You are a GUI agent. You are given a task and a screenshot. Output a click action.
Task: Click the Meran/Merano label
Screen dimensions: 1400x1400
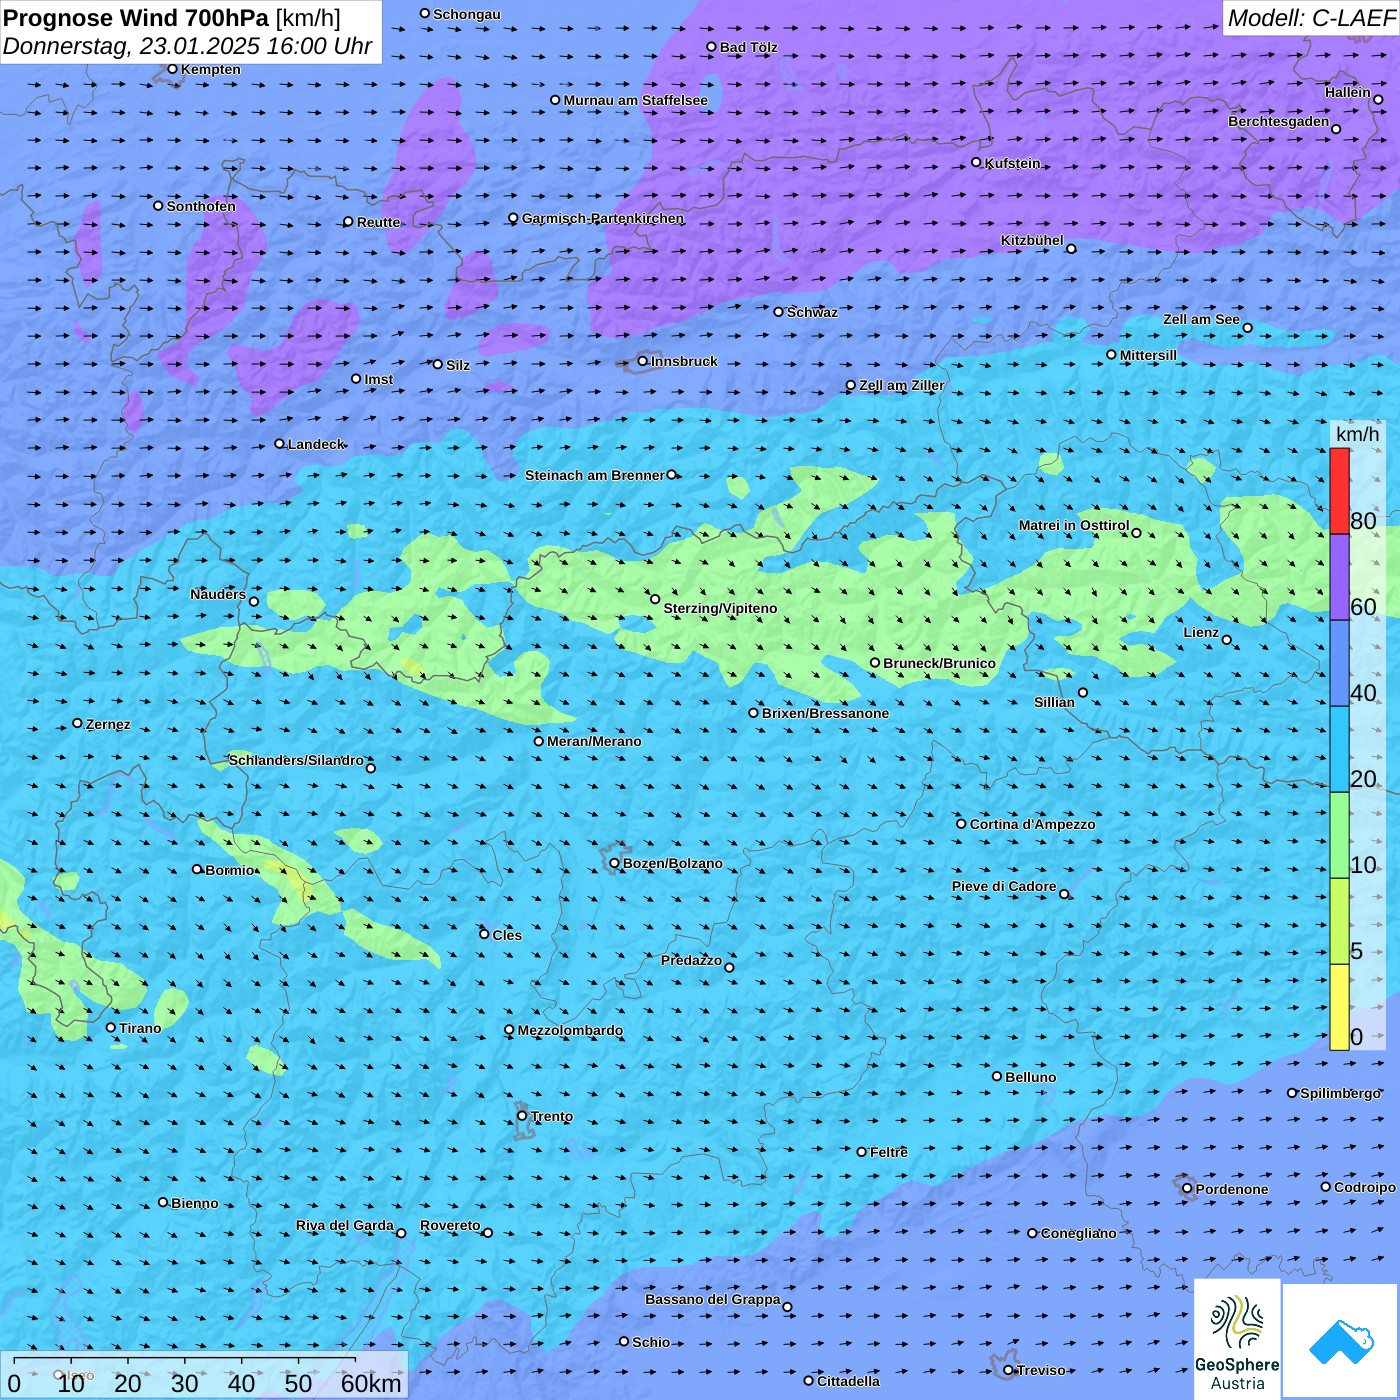[x=594, y=741]
